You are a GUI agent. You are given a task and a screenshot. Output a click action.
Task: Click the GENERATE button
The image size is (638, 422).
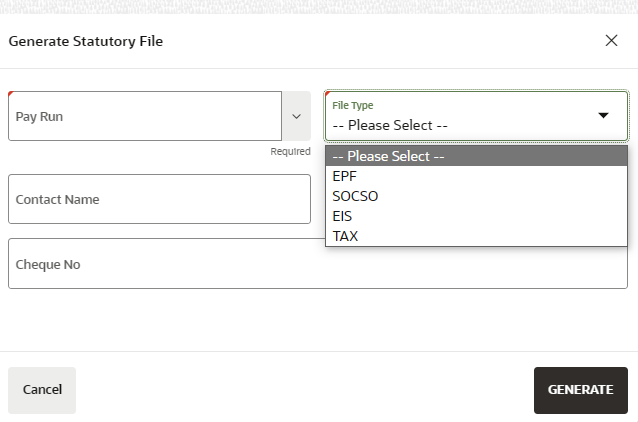pyautogui.click(x=580, y=390)
